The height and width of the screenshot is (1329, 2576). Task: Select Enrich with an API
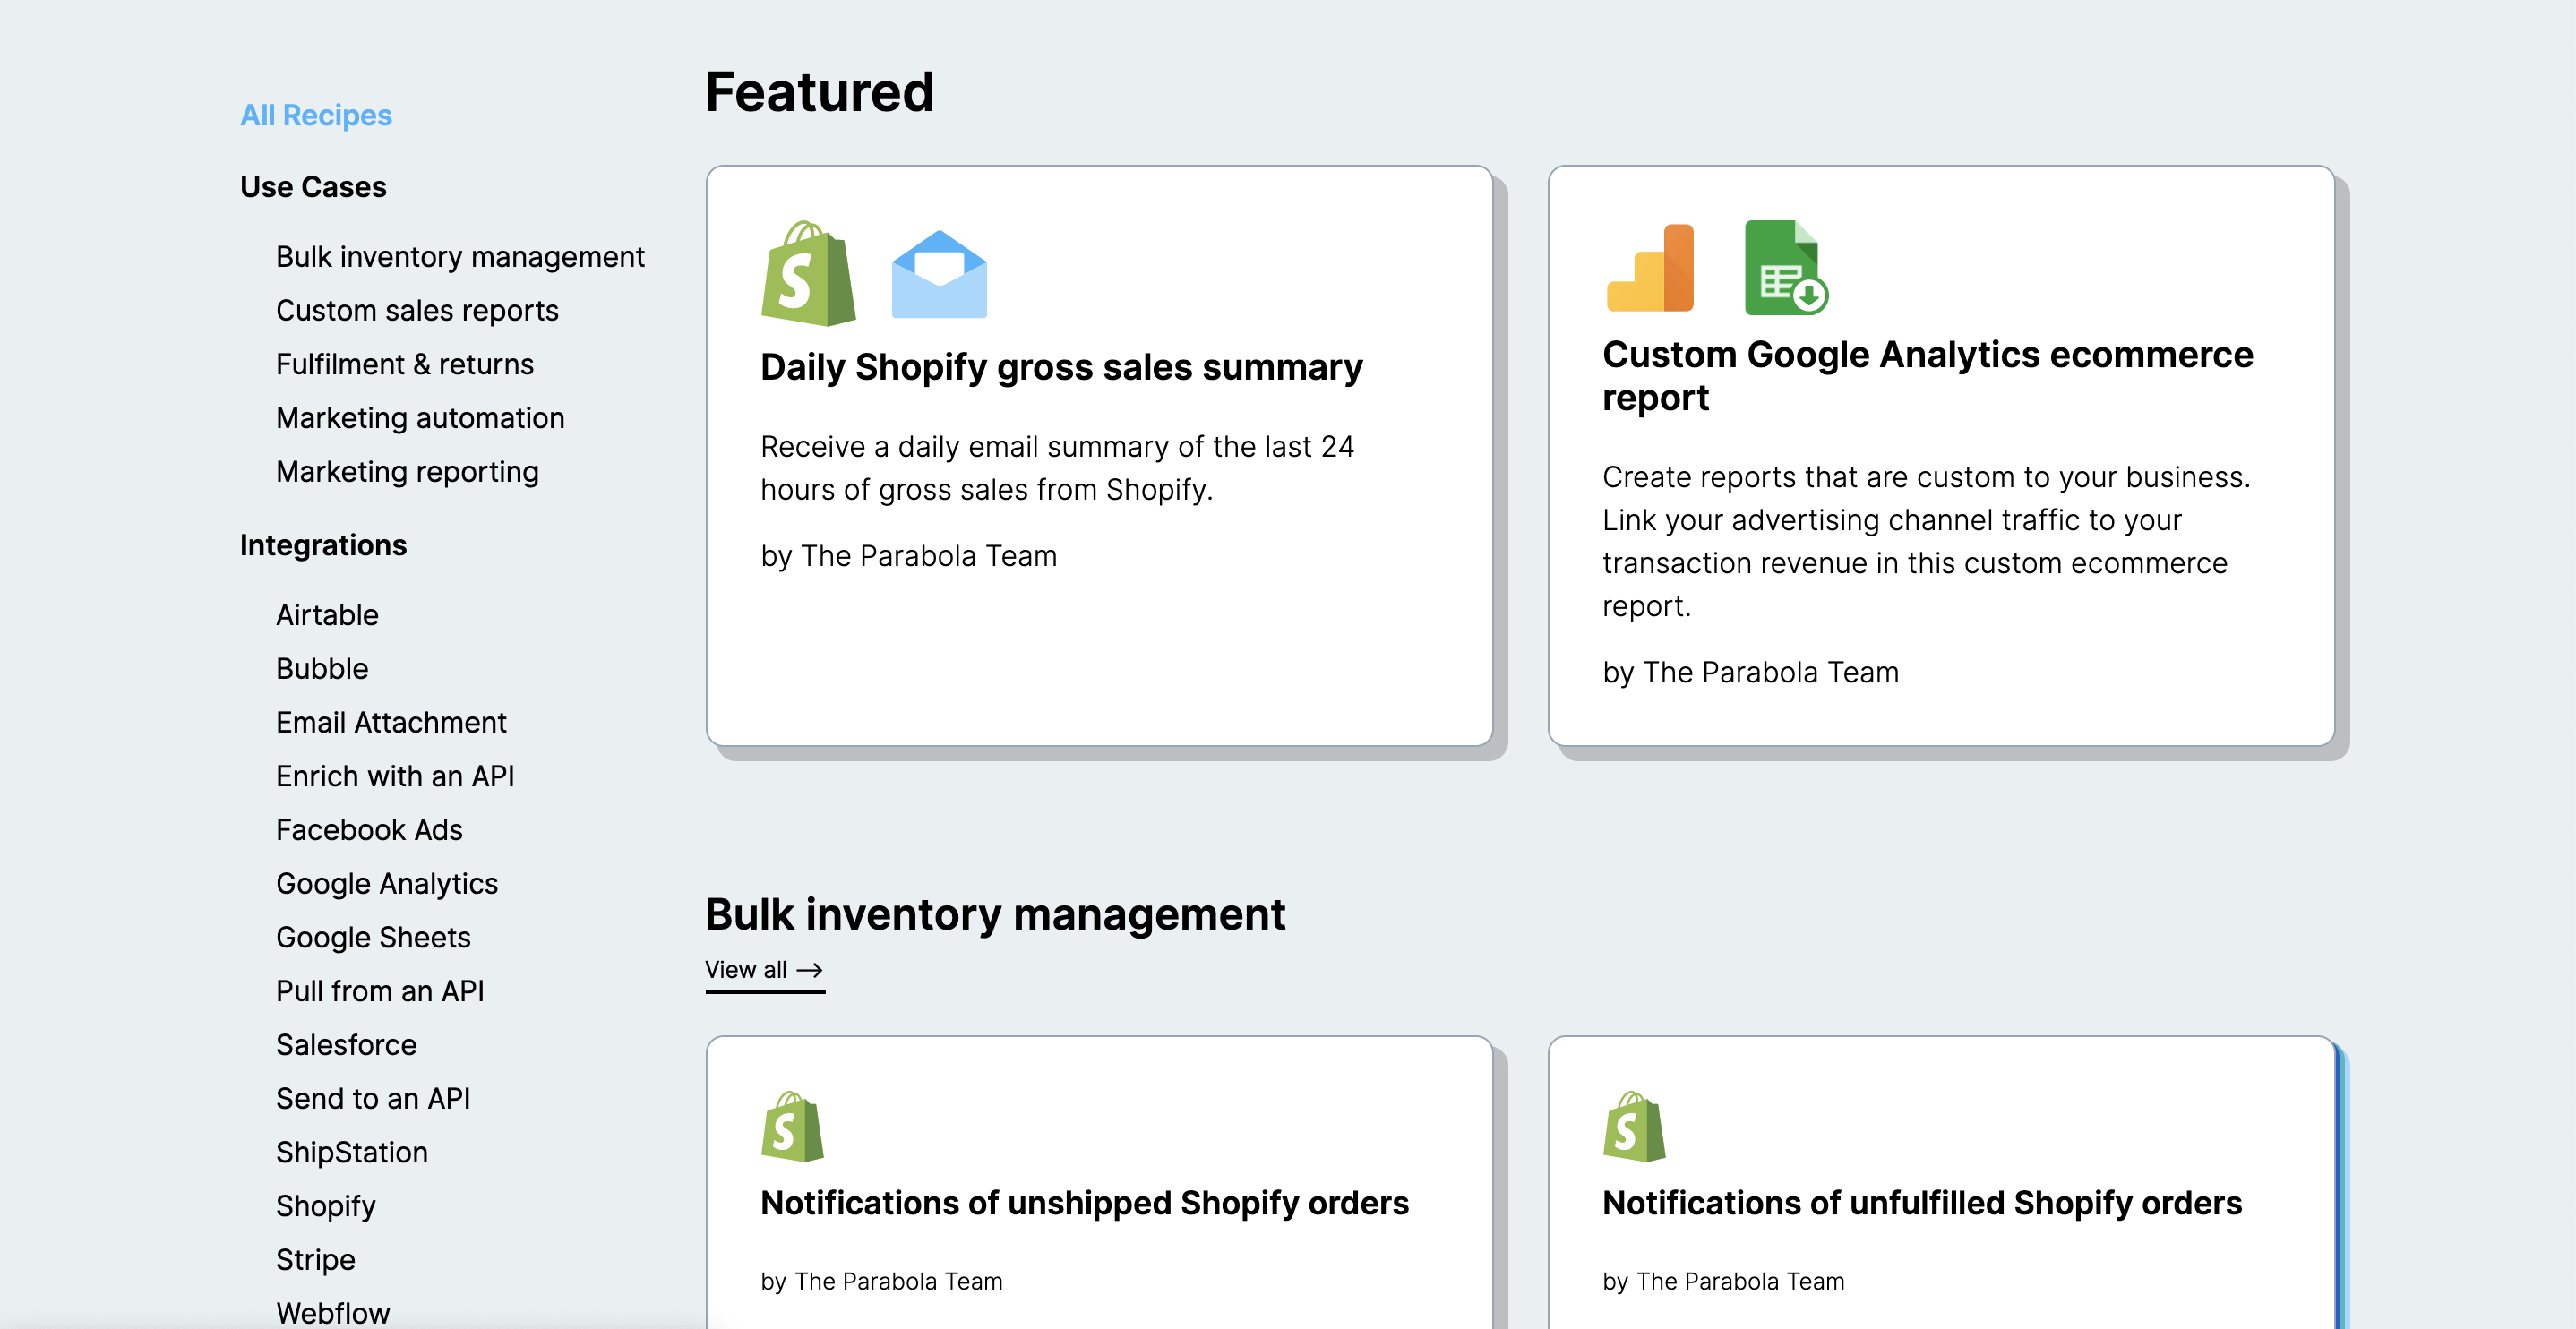pyautogui.click(x=395, y=776)
